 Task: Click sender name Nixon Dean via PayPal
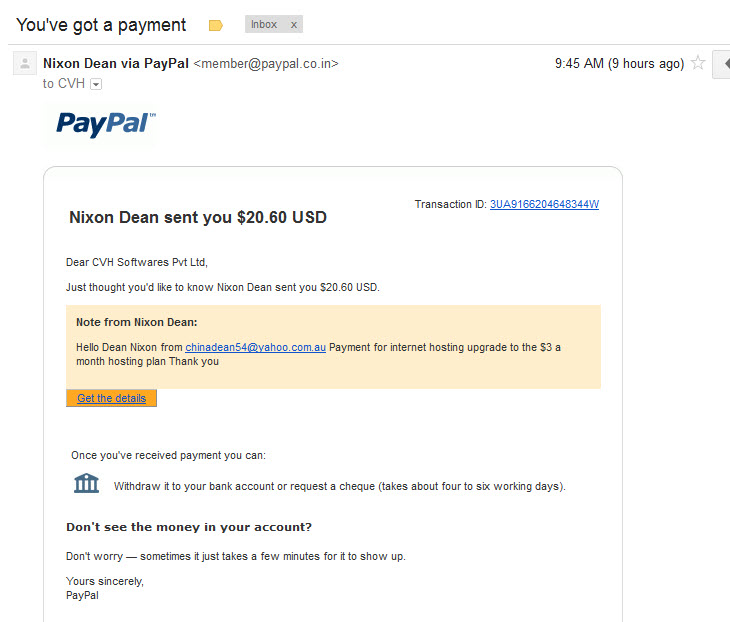pyautogui.click(x=116, y=63)
